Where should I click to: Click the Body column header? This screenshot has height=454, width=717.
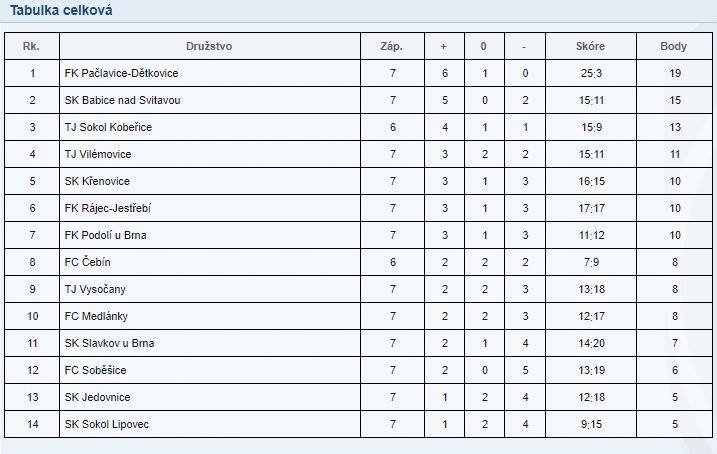[674, 46]
